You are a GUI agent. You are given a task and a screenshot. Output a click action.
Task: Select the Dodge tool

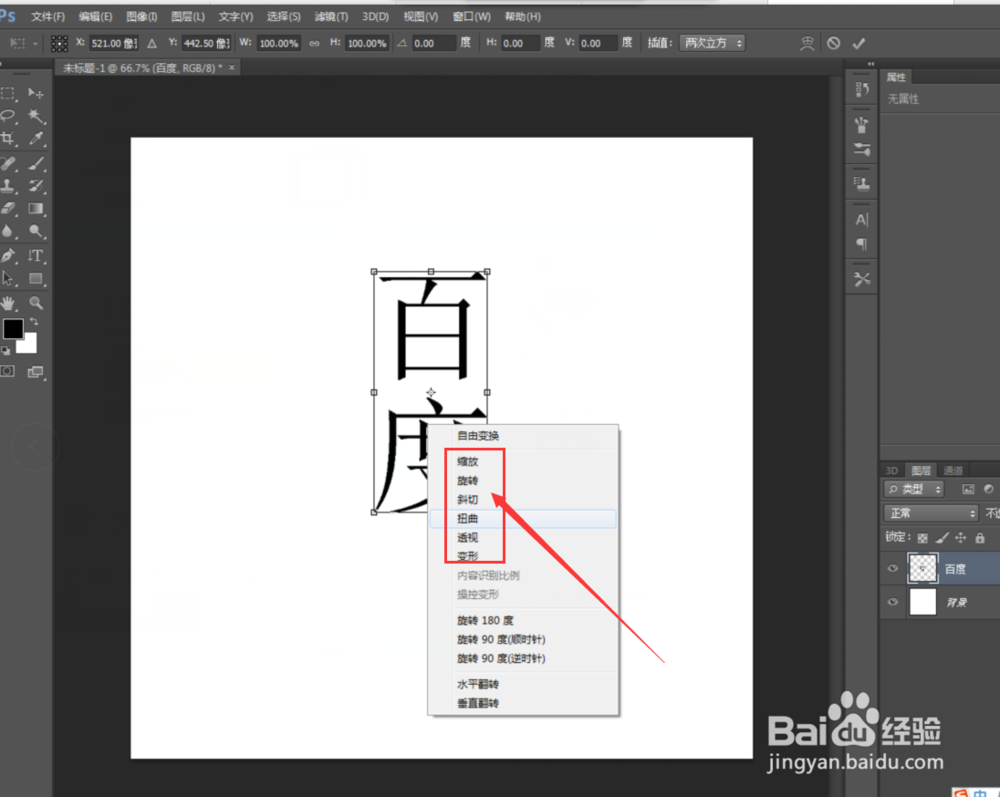pyautogui.click(x=36, y=231)
